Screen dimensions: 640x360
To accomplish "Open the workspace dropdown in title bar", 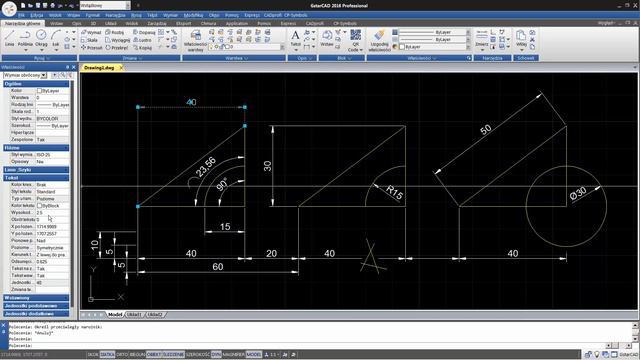I will [x=128, y=5].
